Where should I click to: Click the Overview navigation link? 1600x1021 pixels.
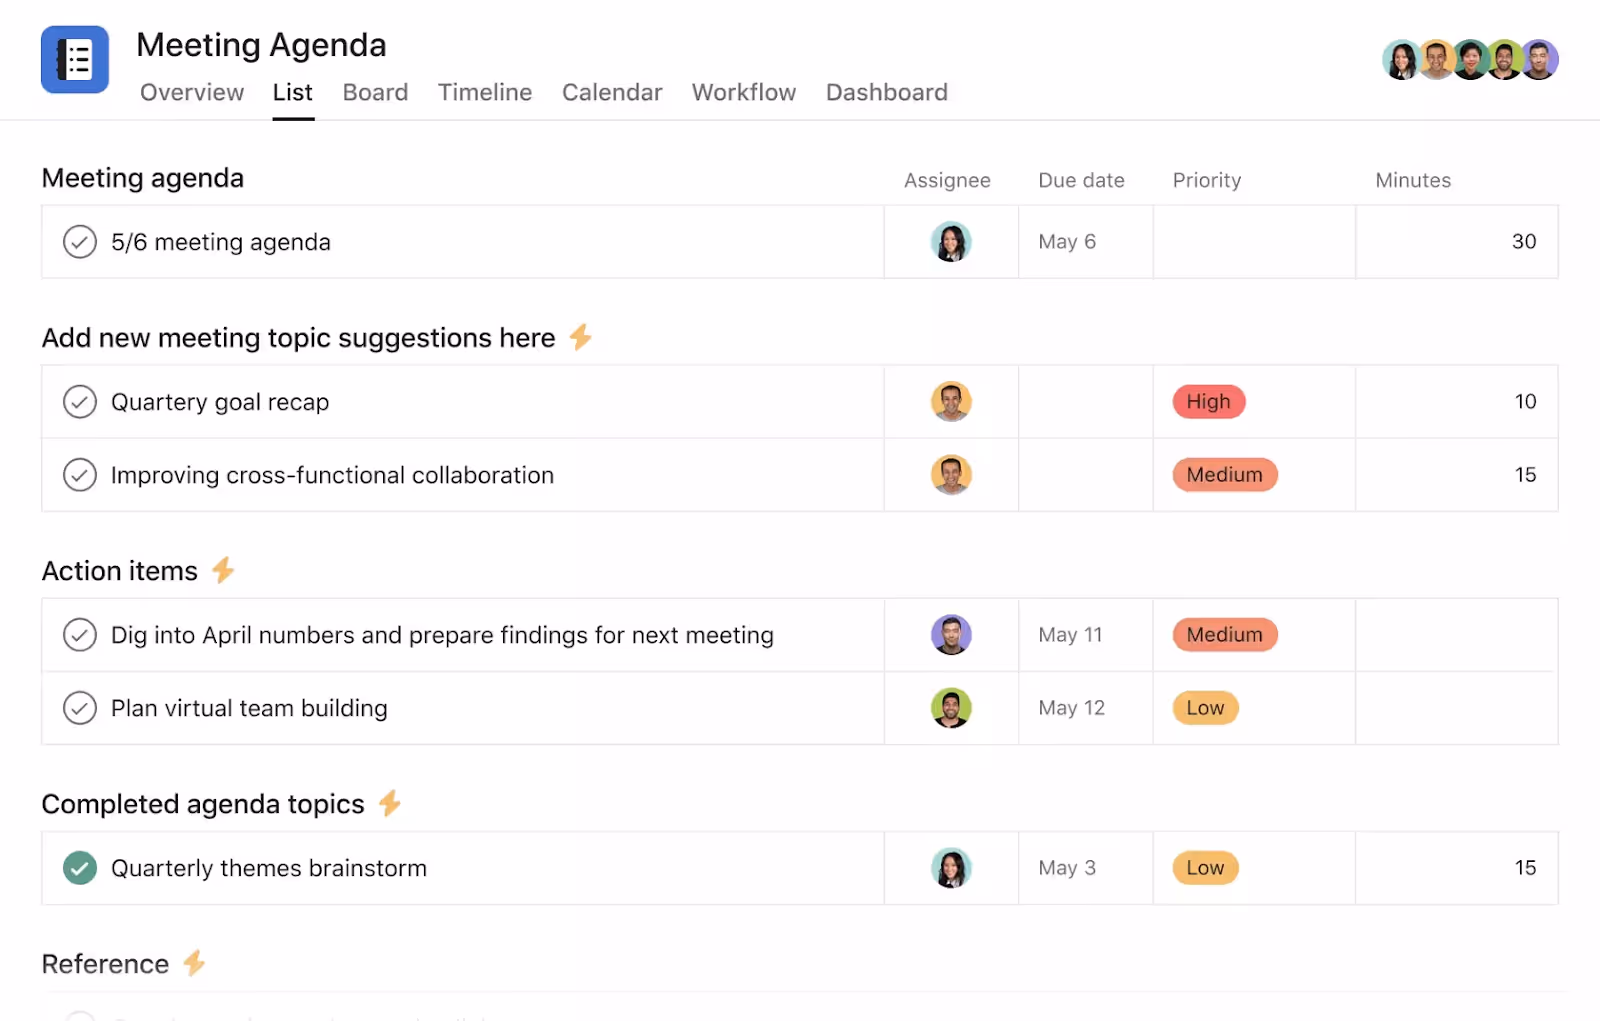click(x=191, y=92)
